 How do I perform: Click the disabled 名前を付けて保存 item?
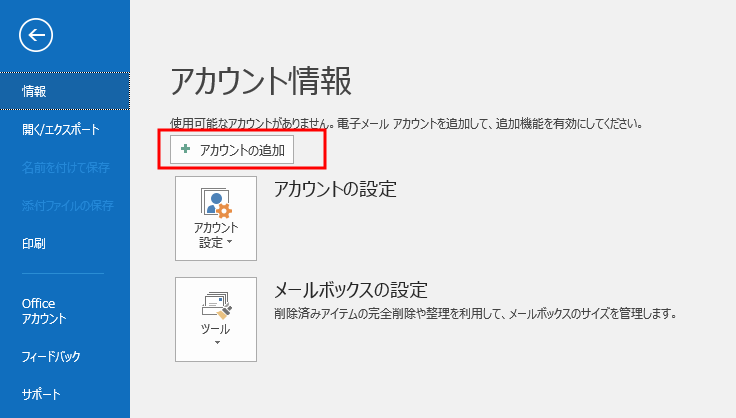[66, 167]
